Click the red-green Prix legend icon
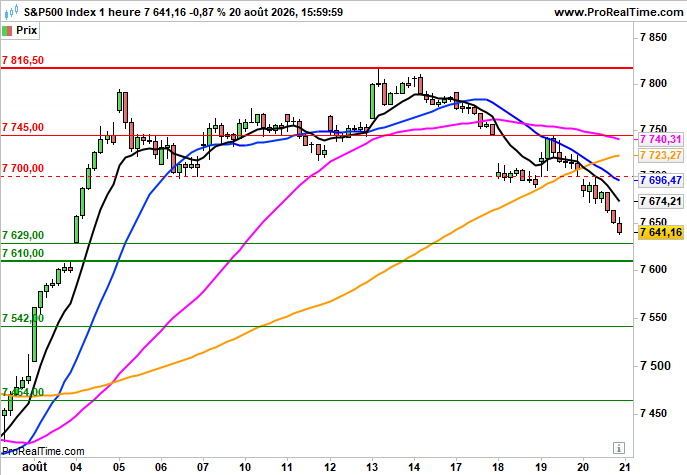Viewport: 687px width, 475px height. (x=7, y=31)
